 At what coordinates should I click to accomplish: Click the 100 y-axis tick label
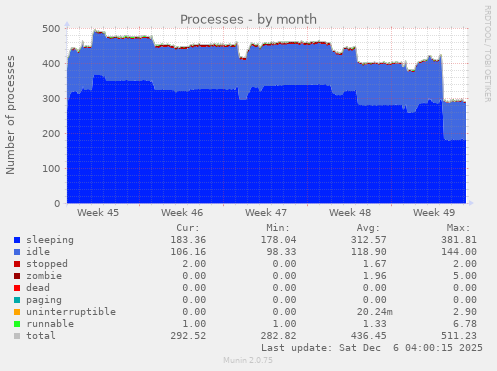(x=51, y=169)
